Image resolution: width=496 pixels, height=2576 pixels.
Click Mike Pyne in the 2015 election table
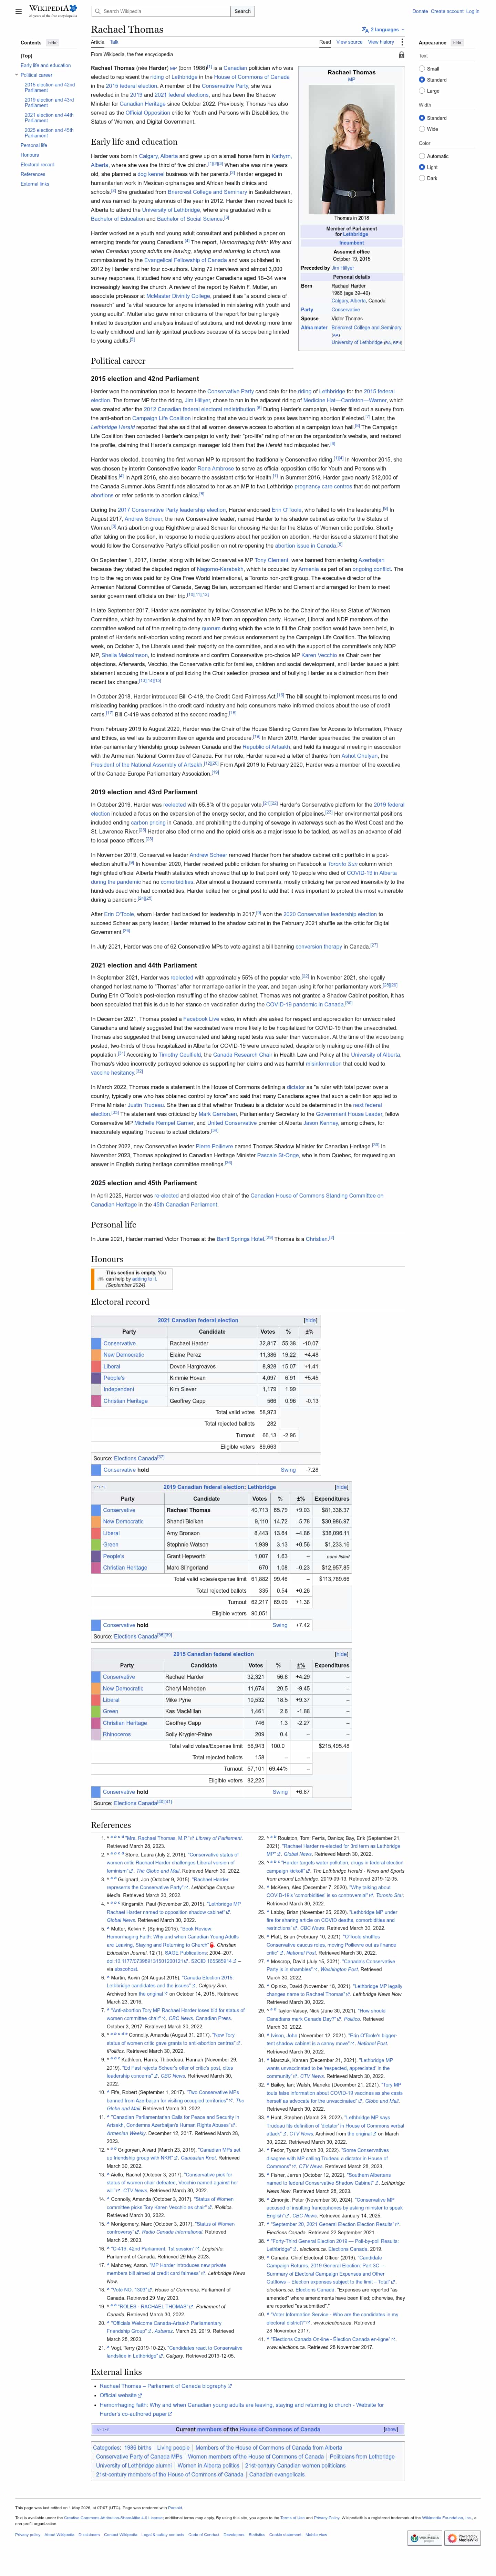click(x=178, y=1700)
